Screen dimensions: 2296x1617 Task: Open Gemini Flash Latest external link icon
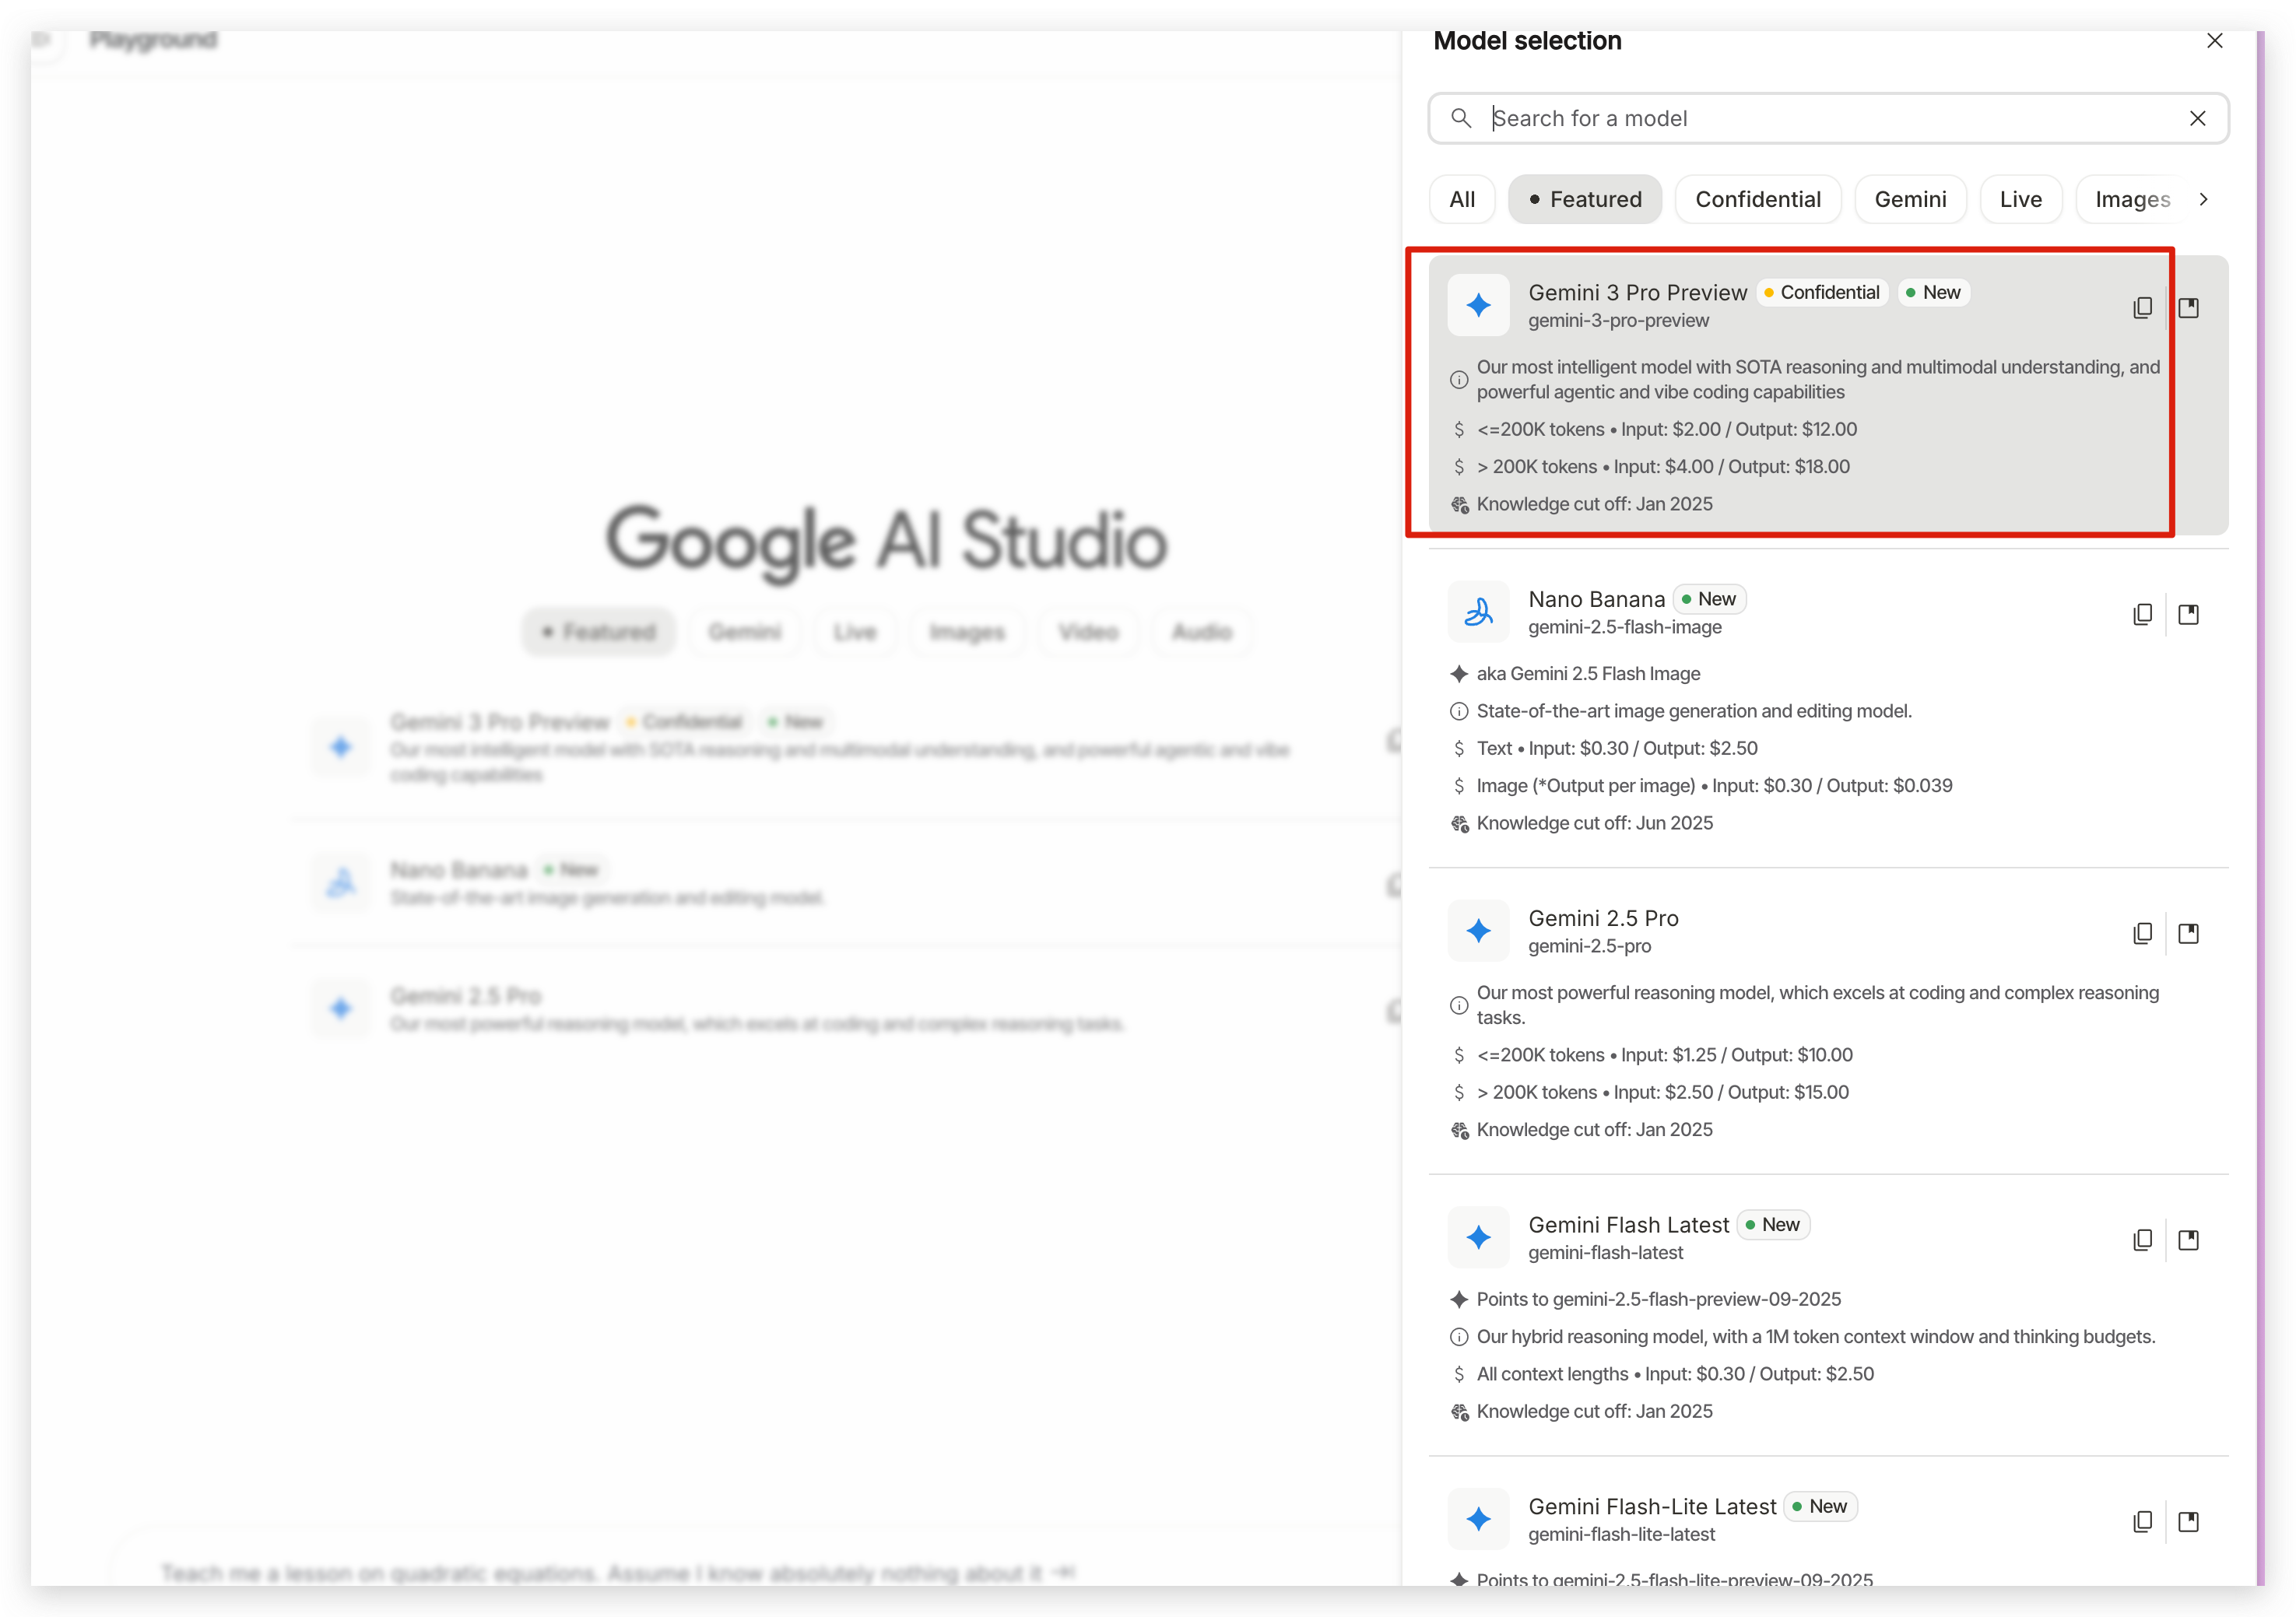tap(2188, 1240)
